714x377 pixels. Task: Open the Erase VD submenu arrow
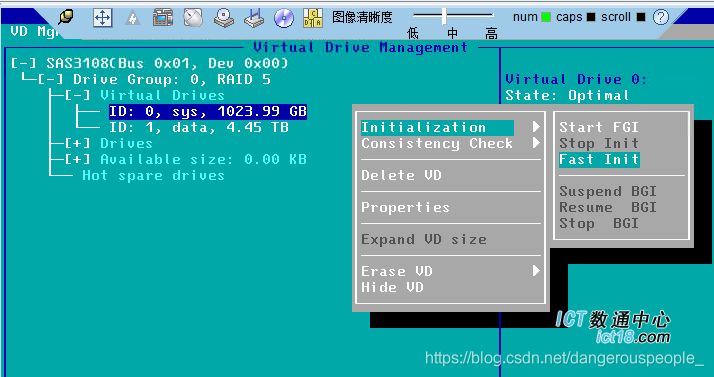(x=536, y=271)
